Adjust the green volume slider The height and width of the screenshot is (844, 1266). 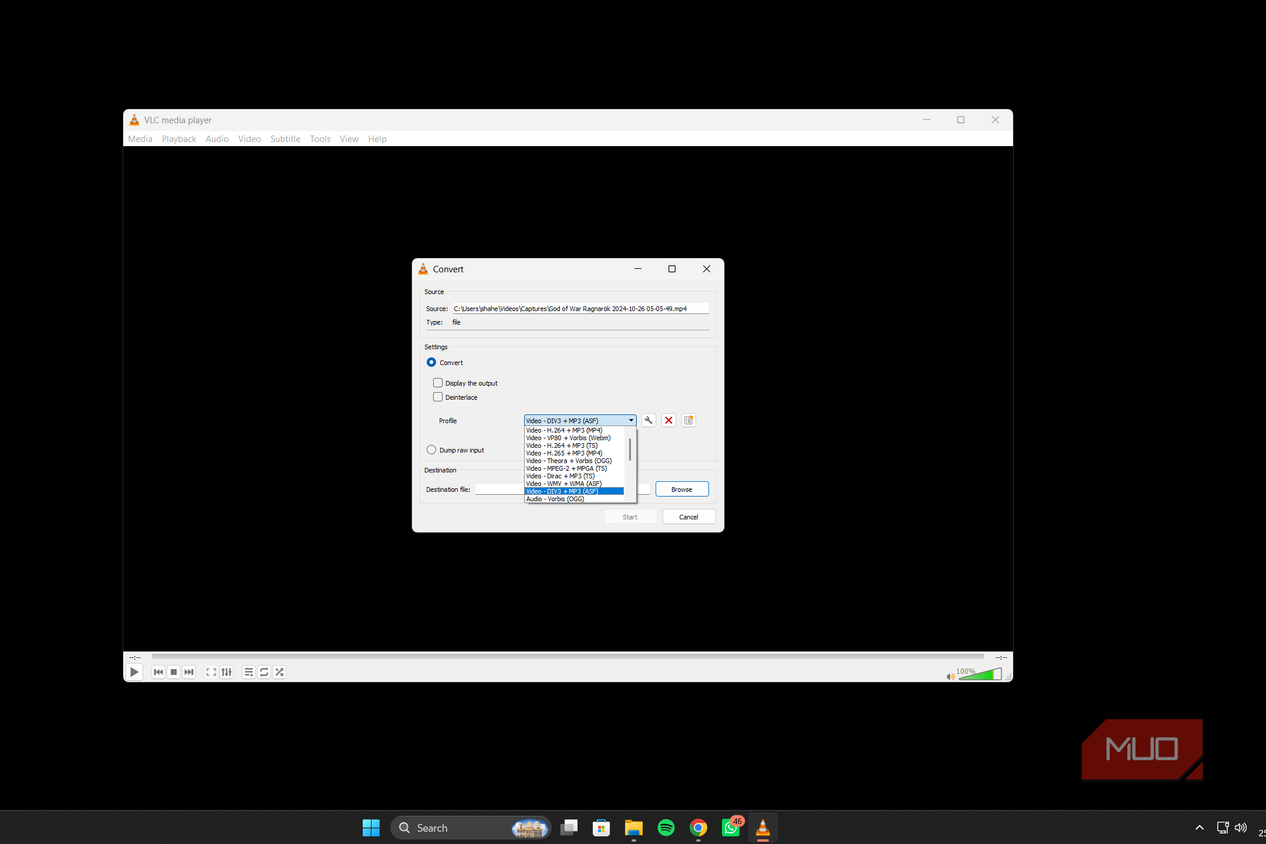979,674
